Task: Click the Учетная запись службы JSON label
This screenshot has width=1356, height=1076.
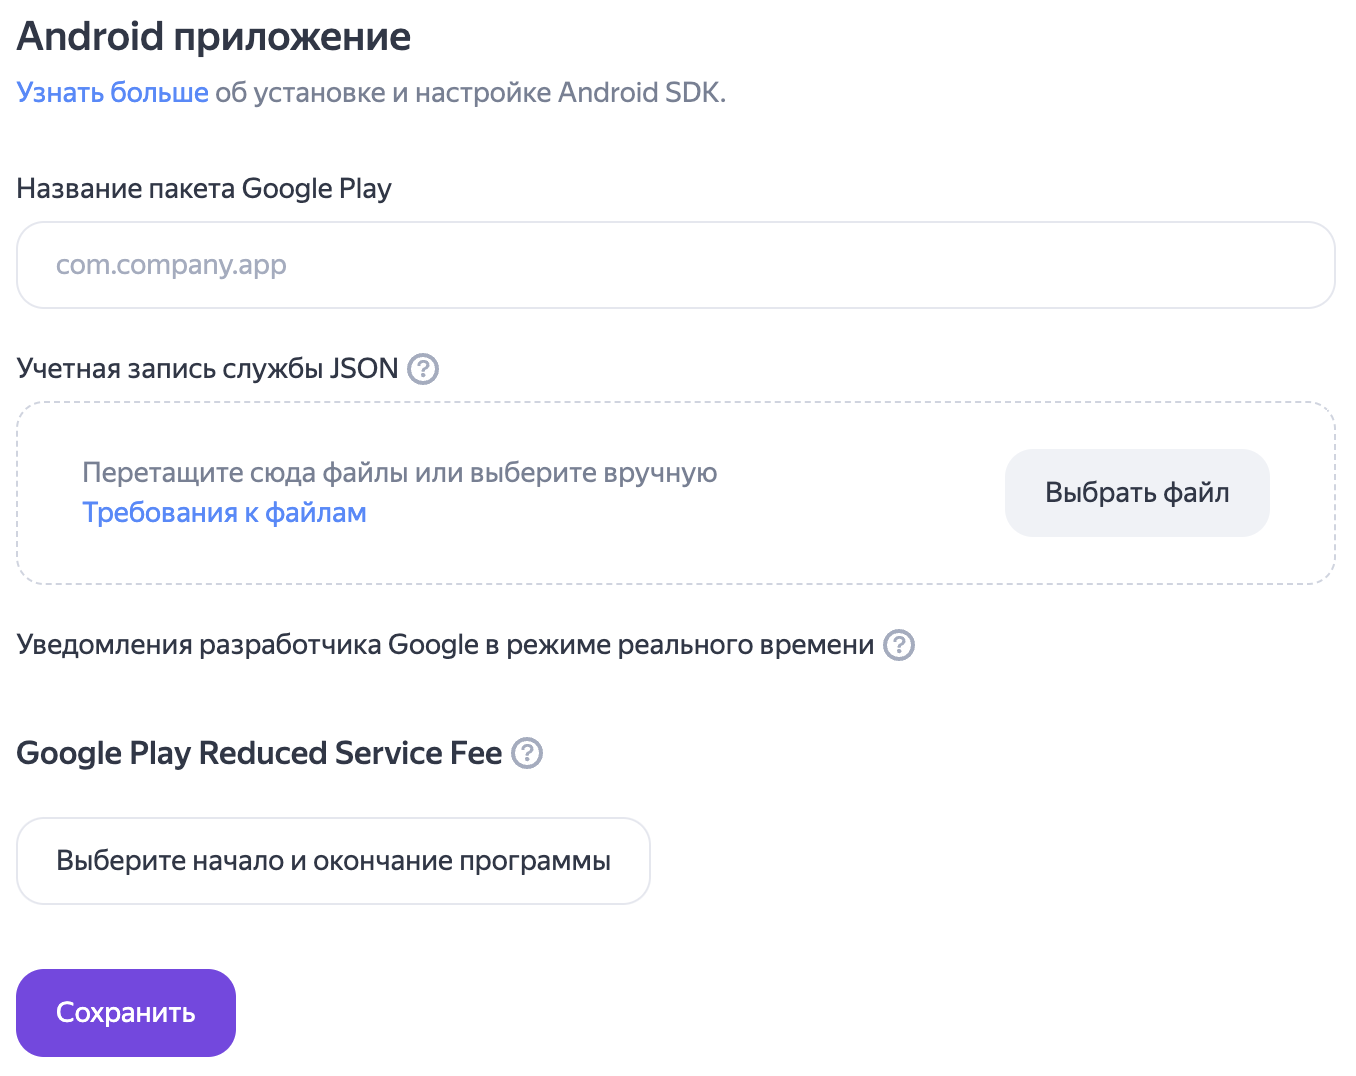Action: (x=207, y=369)
